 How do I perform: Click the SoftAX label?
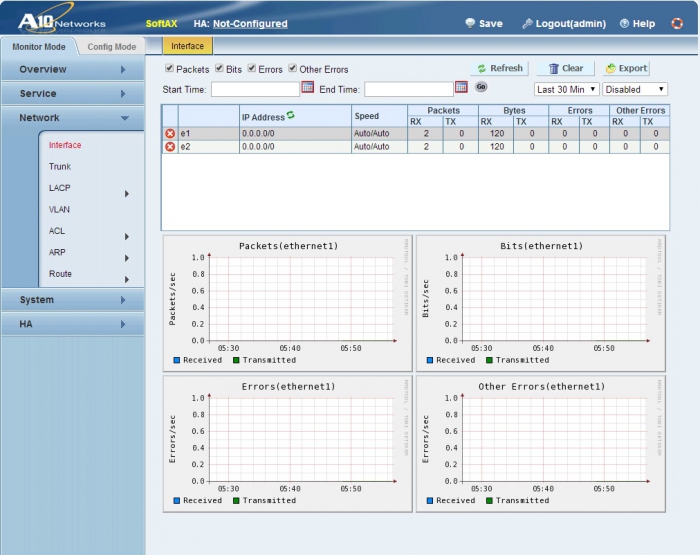point(161,24)
